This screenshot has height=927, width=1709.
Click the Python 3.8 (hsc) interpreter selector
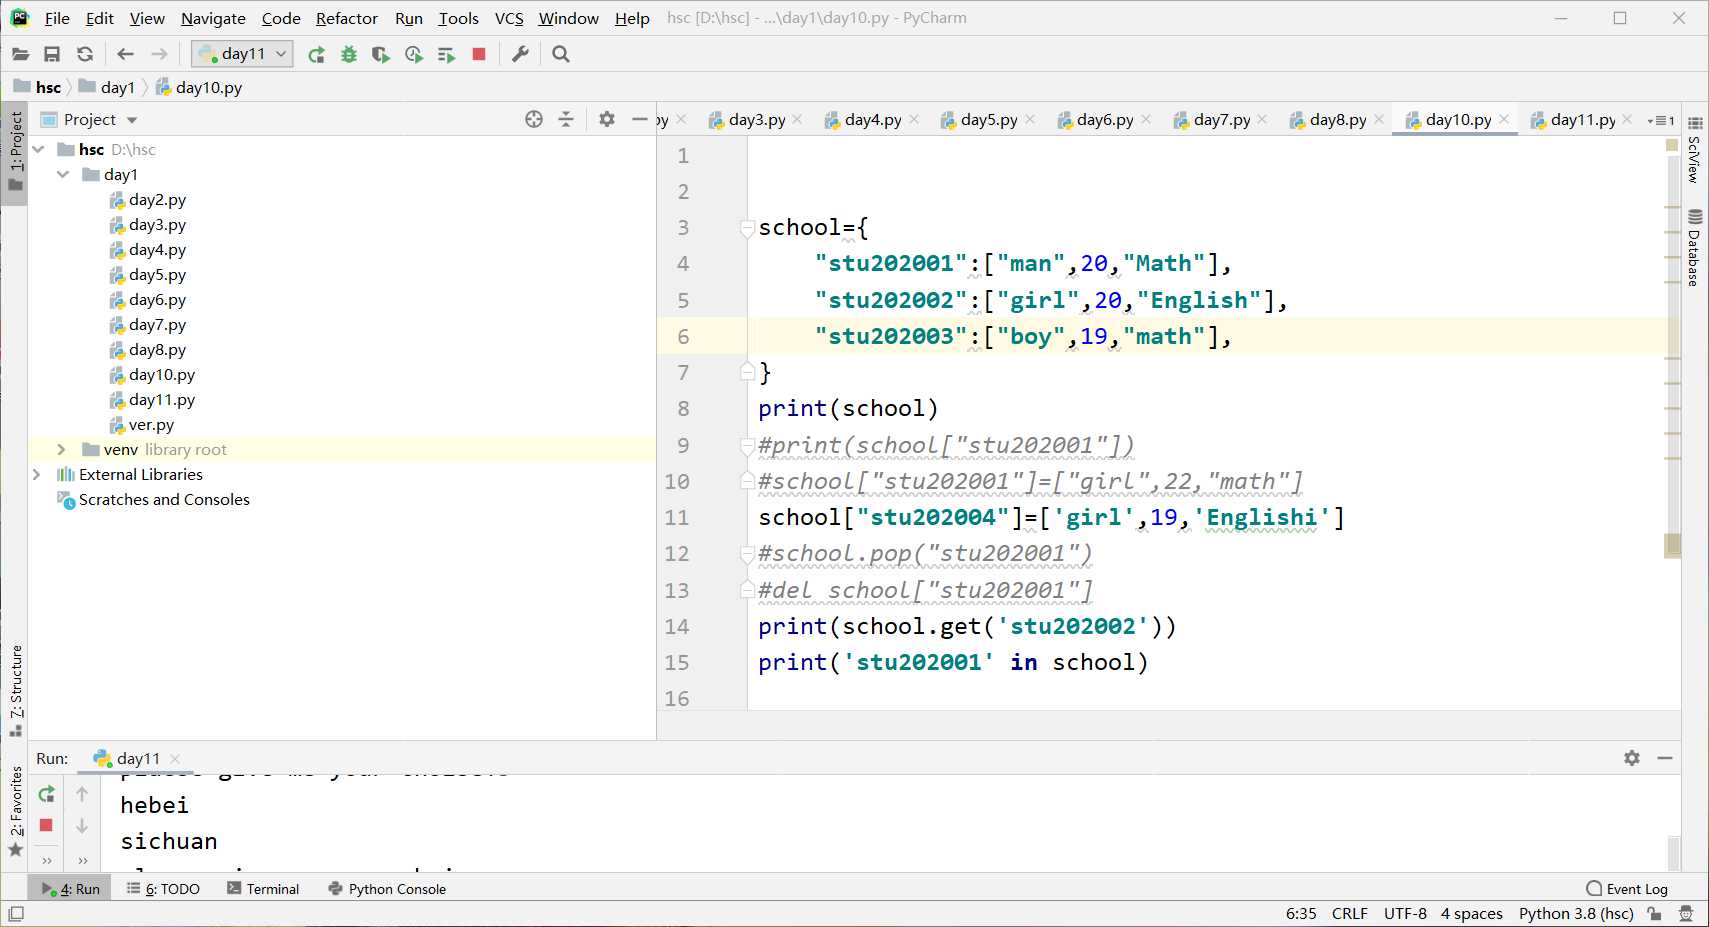point(1576,913)
